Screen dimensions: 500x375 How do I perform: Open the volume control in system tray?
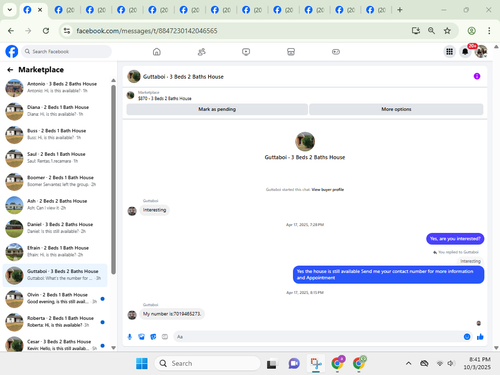[451, 363]
